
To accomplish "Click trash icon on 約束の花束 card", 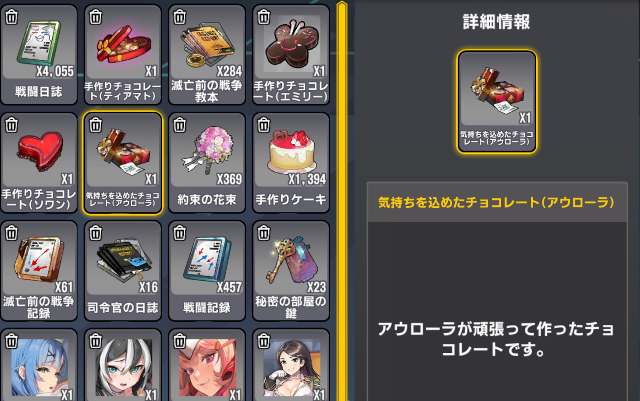I will click(x=180, y=125).
